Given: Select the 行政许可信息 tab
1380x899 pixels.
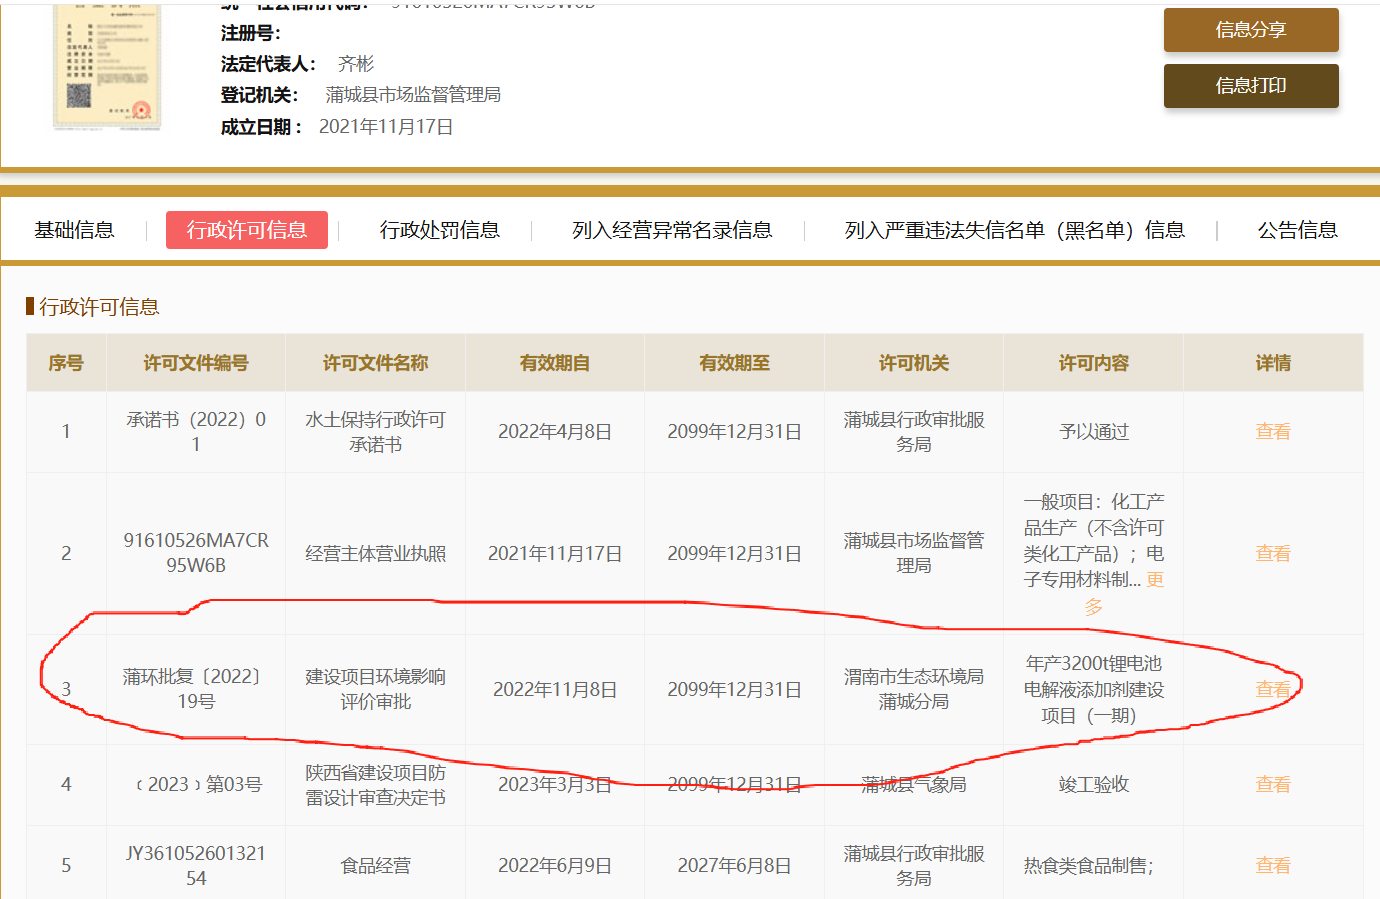Looking at the screenshot, I should tap(247, 230).
